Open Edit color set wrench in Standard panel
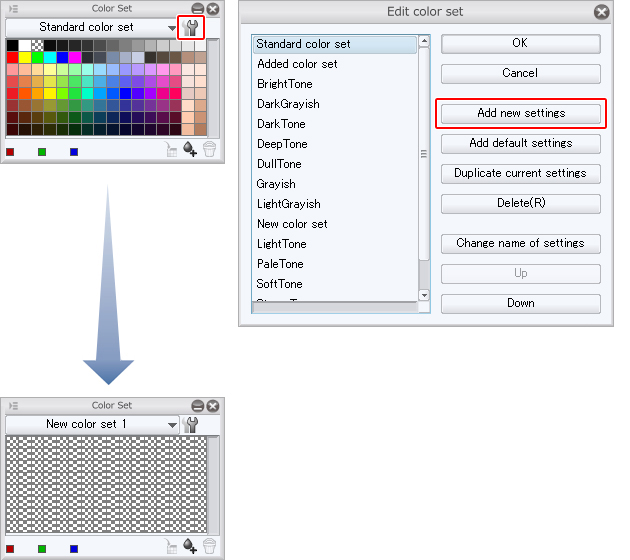Screen dimensions: 630x560 (x=191, y=28)
